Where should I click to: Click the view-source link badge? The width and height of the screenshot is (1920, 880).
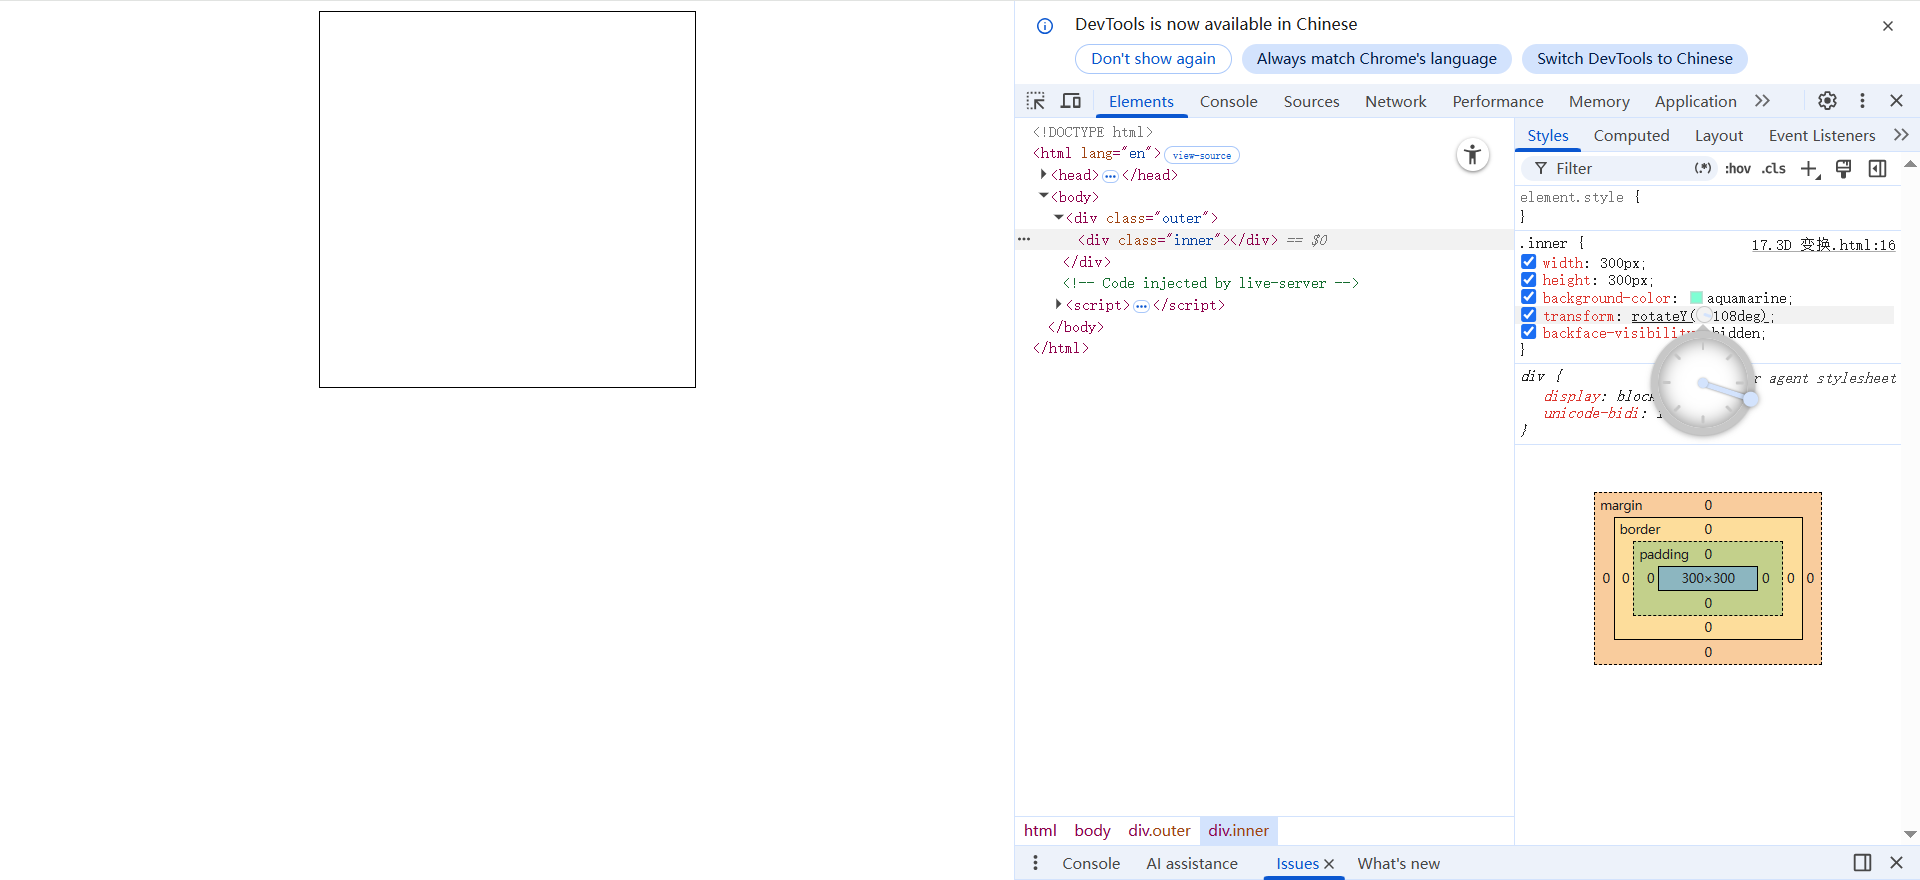click(x=1202, y=155)
